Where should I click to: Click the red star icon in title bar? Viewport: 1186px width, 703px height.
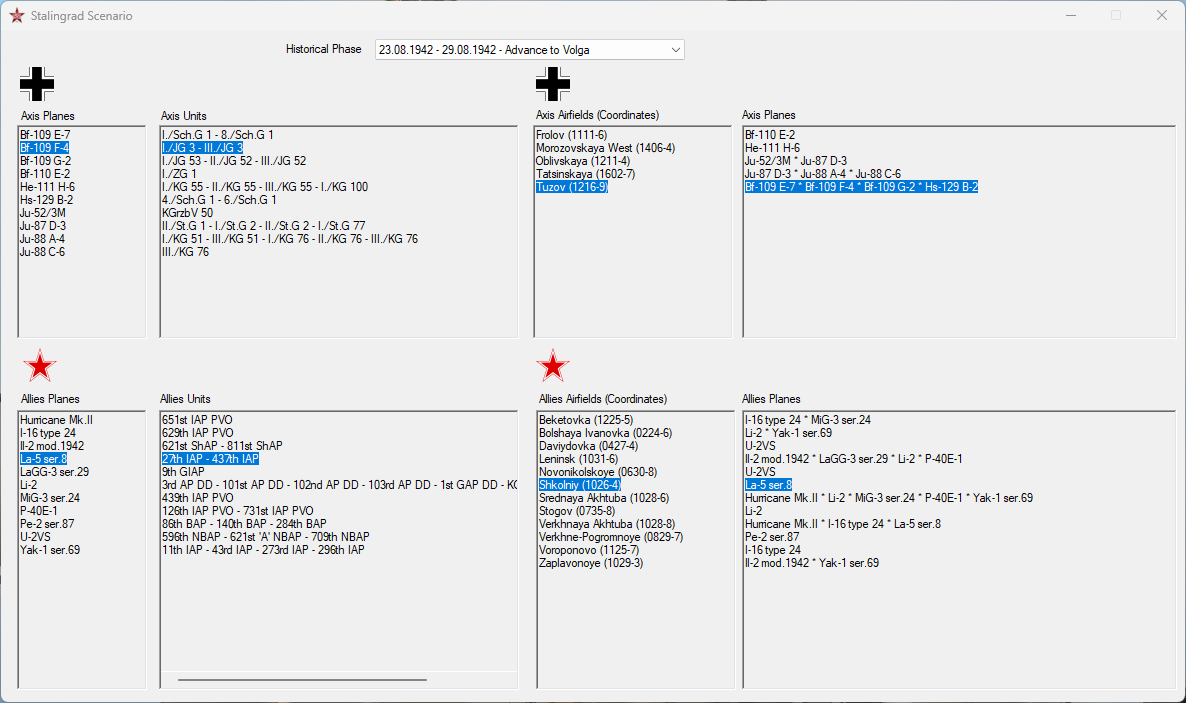(x=17, y=16)
